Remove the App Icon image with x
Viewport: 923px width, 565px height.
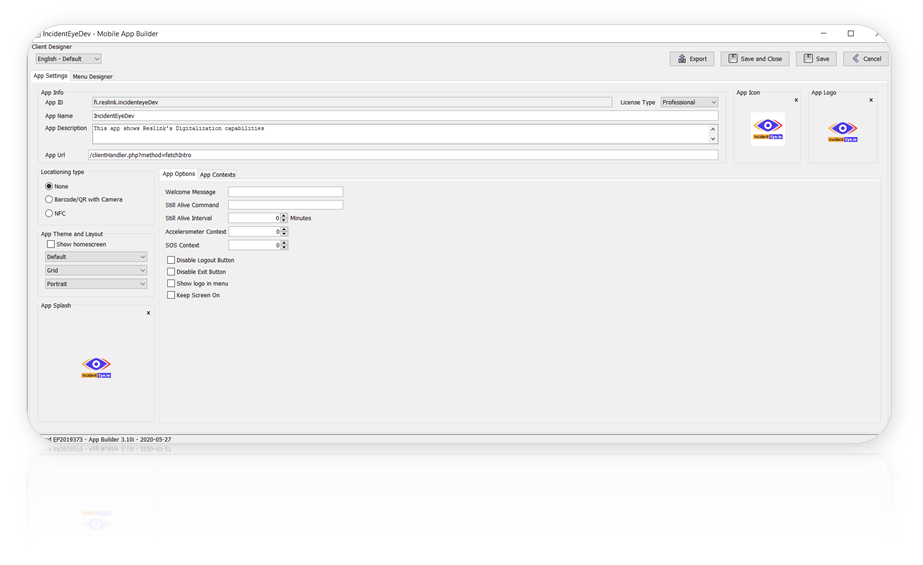pos(796,100)
